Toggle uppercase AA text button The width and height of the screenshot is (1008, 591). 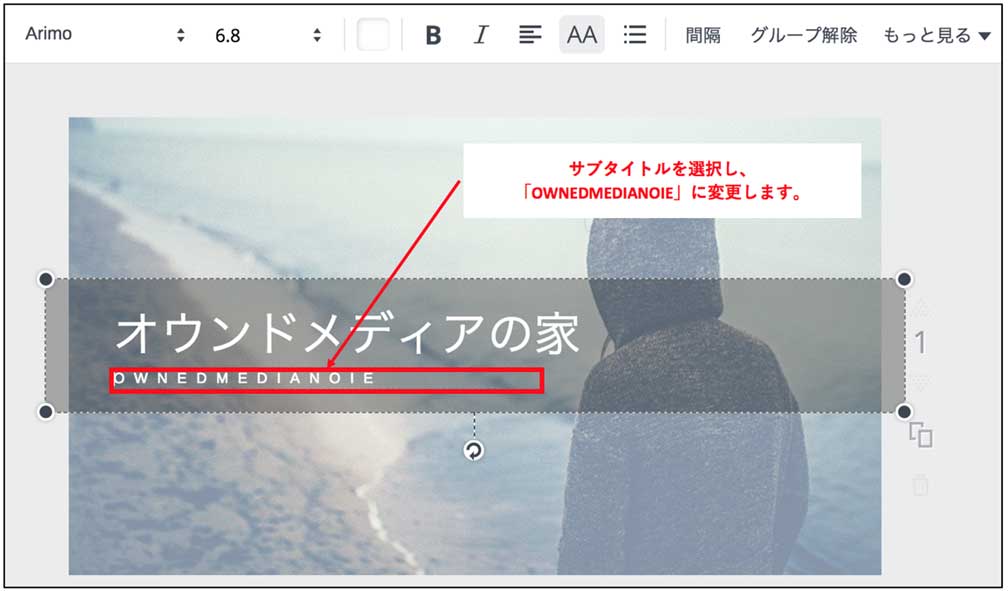(x=582, y=35)
